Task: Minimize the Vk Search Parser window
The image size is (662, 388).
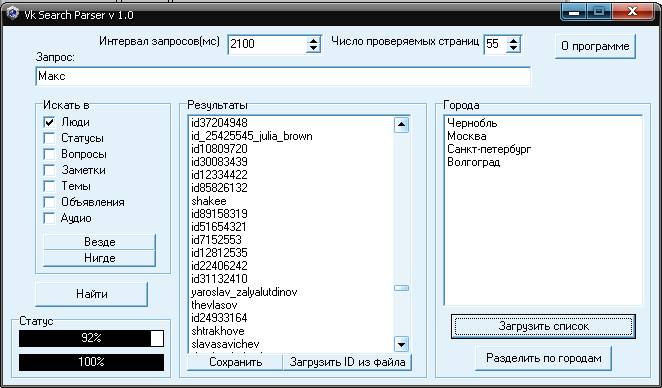Action: pyautogui.click(x=573, y=12)
